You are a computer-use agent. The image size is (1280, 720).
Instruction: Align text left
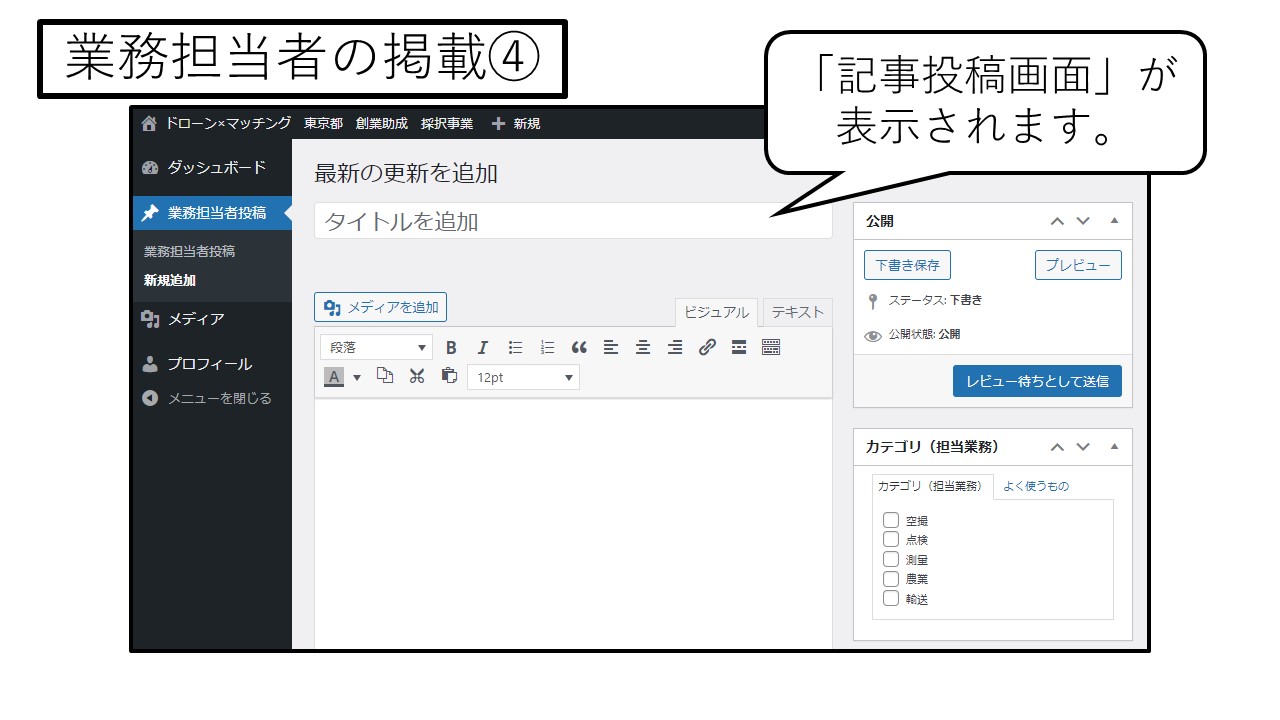[611, 347]
